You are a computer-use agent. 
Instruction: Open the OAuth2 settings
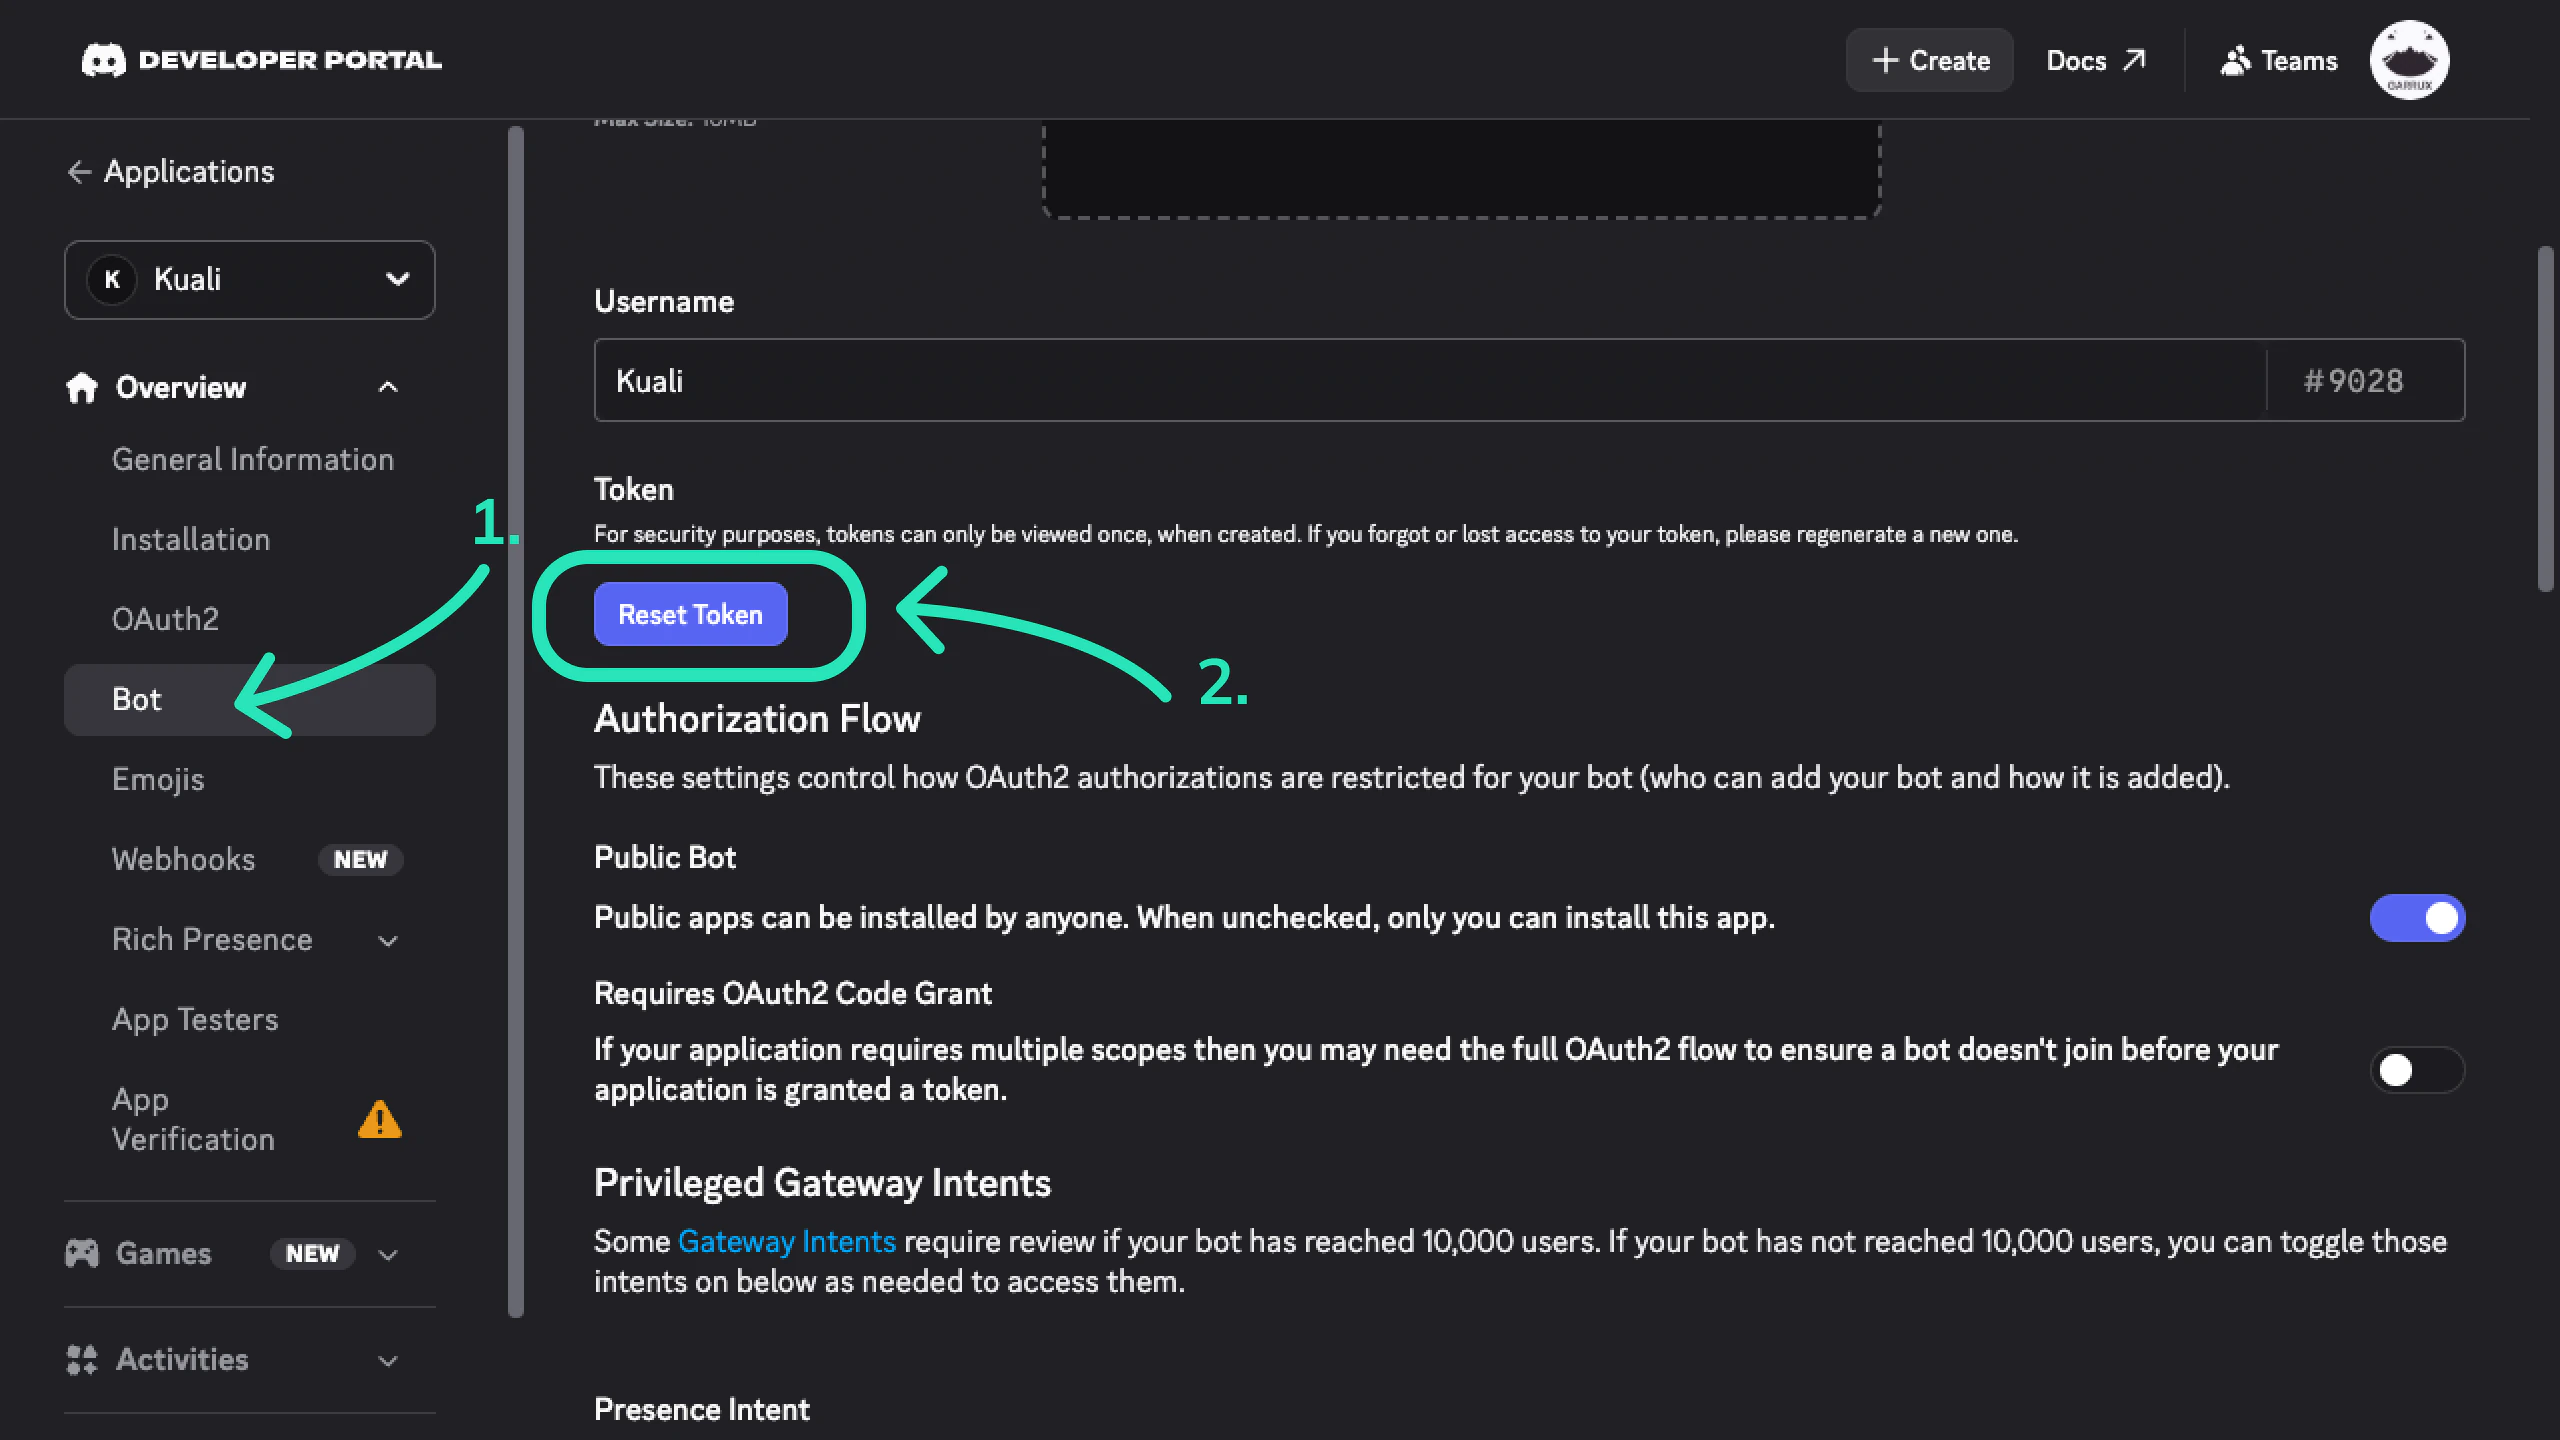[x=165, y=619]
